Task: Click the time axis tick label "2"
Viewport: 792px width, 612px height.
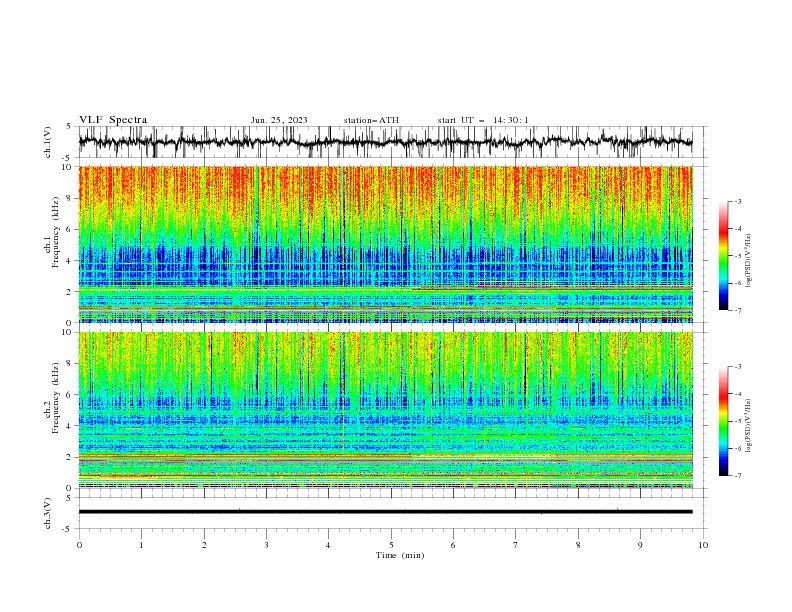Action: [204, 545]
